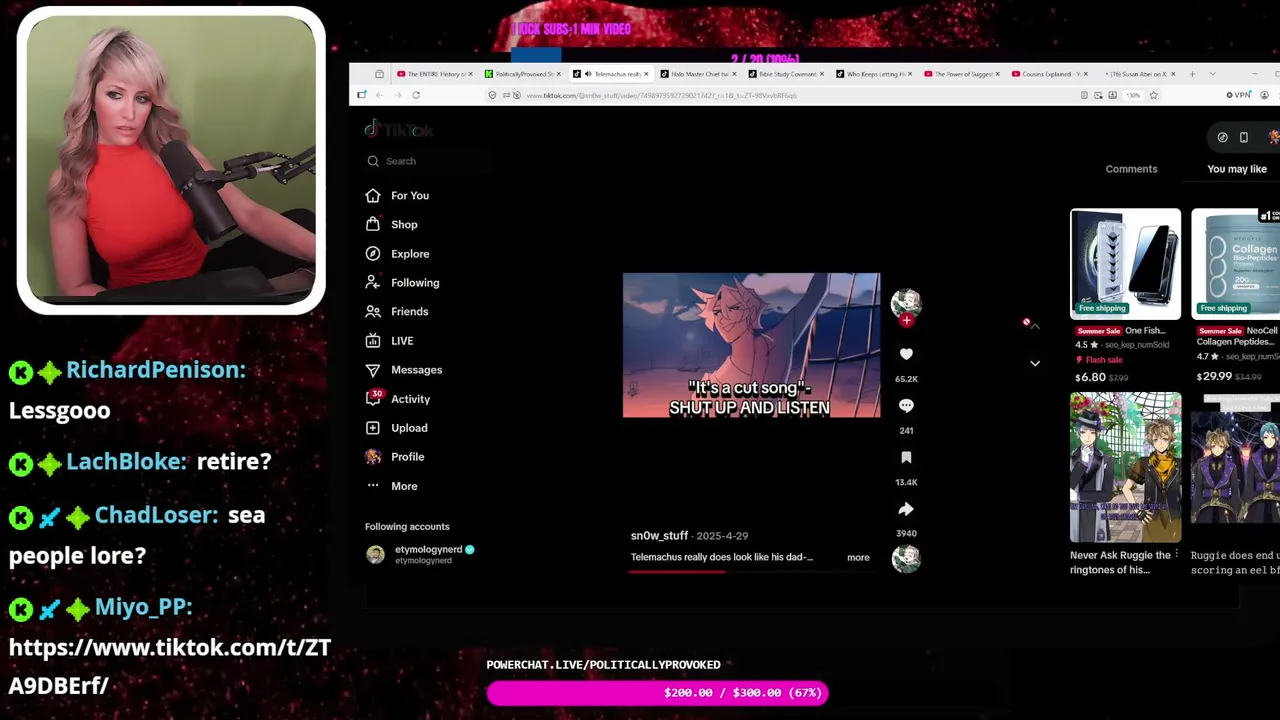Image resolution: width=1280 pixels, height=720 pixels.
Task: Switch to the 'Who Keeps Letting' browser tab
Action: click(874, 74)
